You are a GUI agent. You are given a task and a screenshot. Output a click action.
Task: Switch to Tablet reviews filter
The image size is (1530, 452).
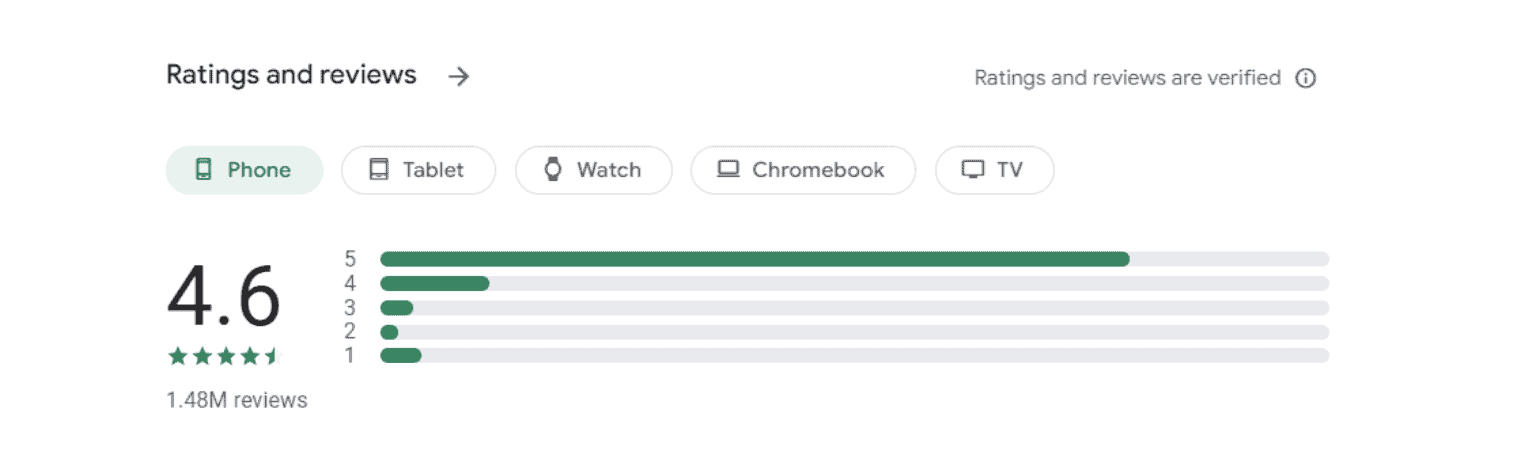pyautogui.click(x=418, y=170)
